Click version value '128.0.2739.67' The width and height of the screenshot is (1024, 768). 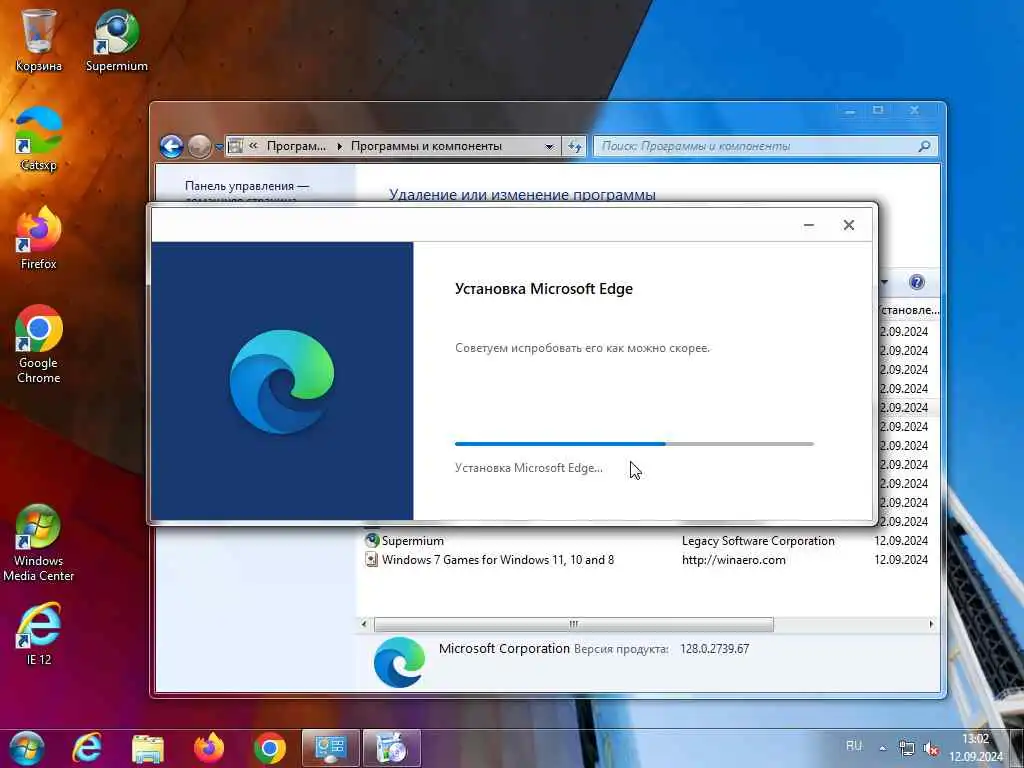pos(714,649)
